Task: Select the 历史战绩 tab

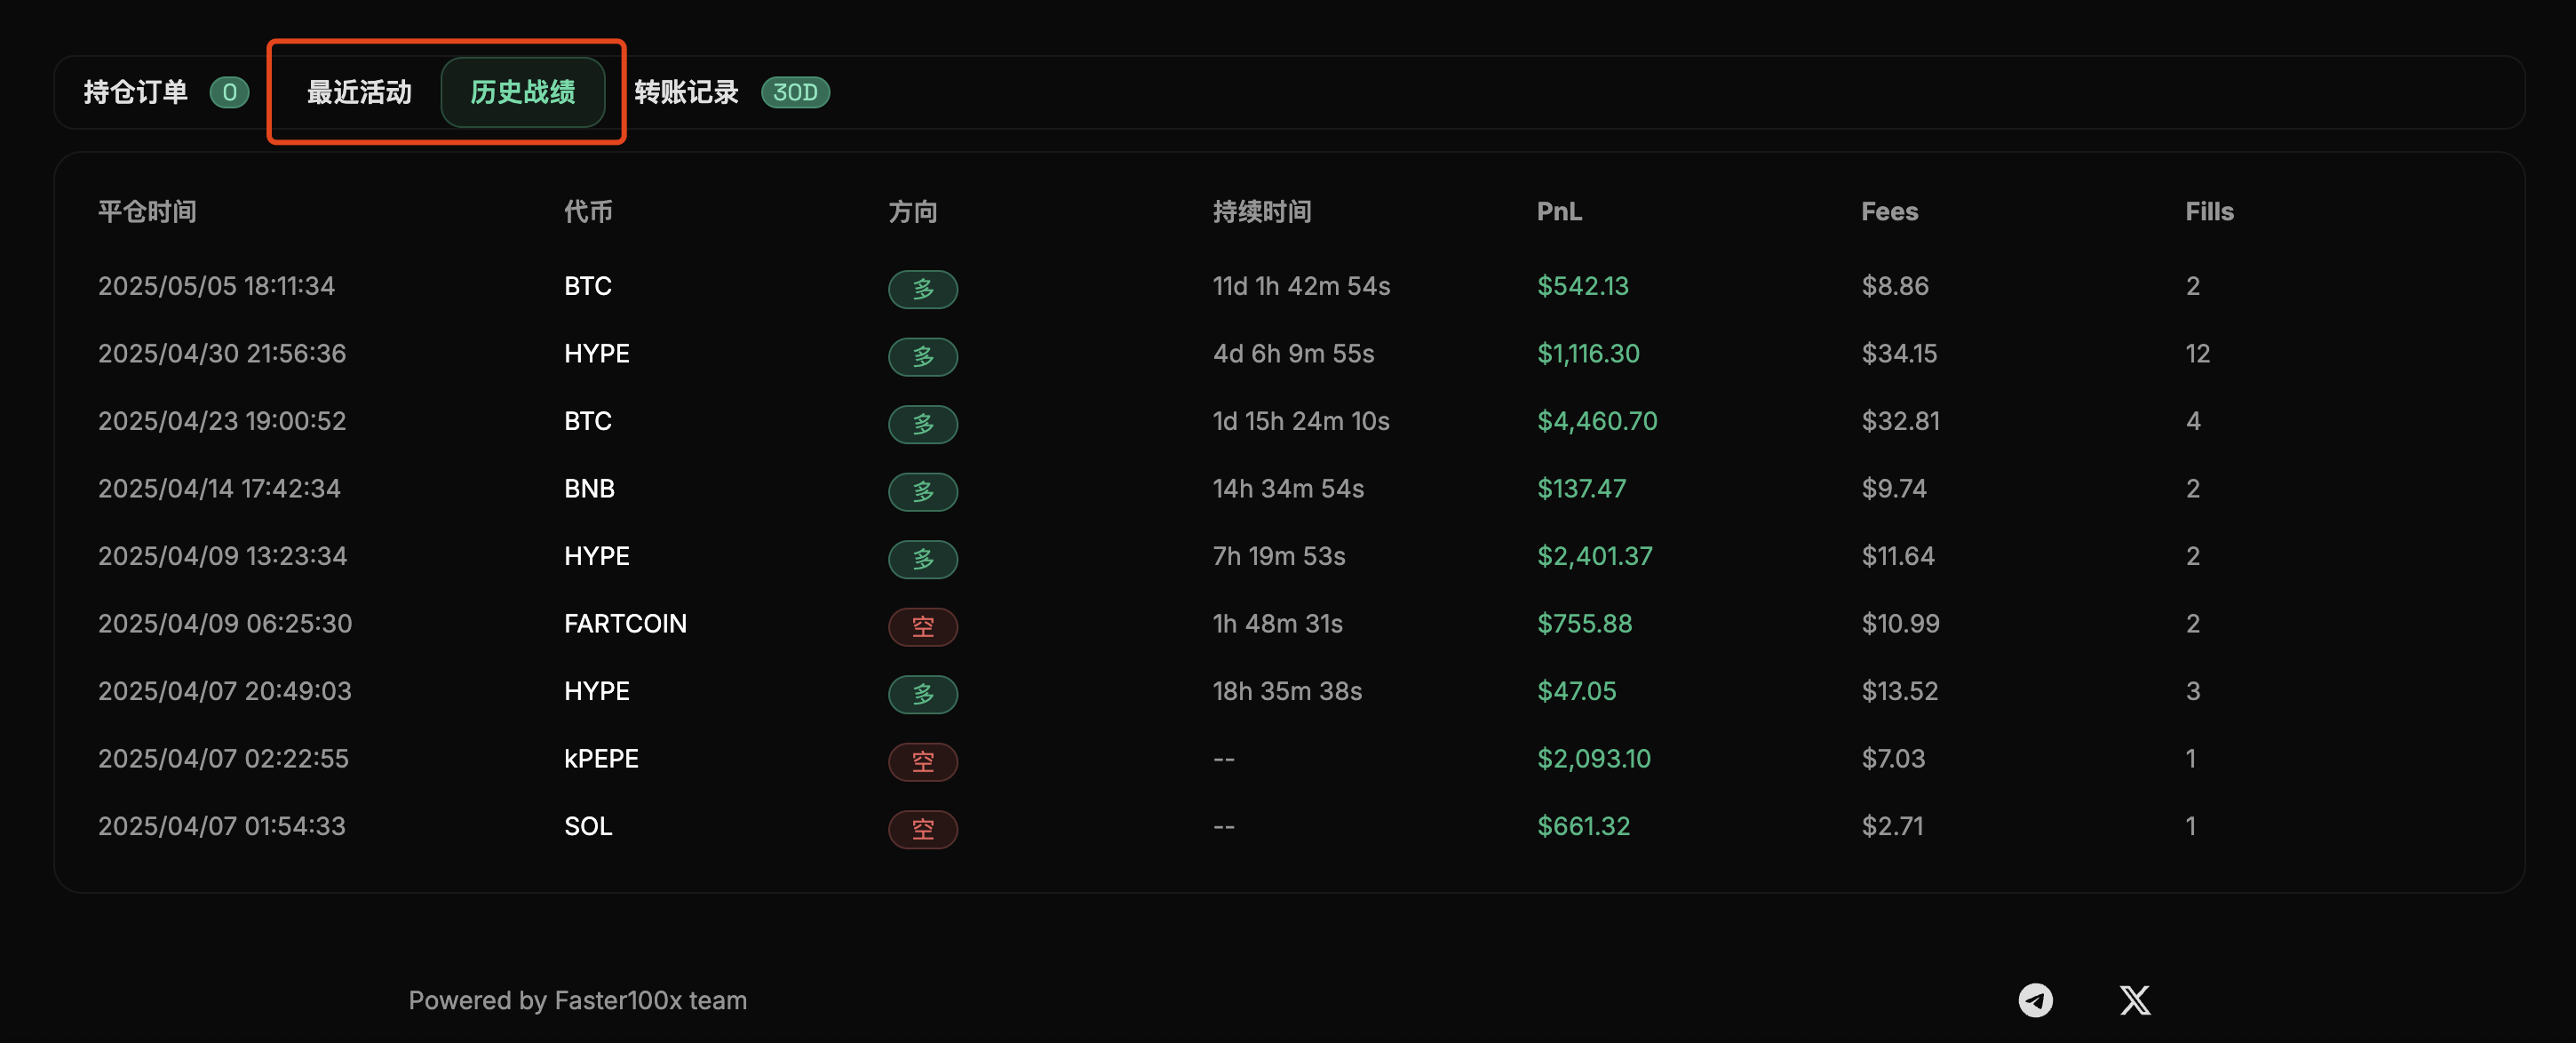Action: pos(522,93)
